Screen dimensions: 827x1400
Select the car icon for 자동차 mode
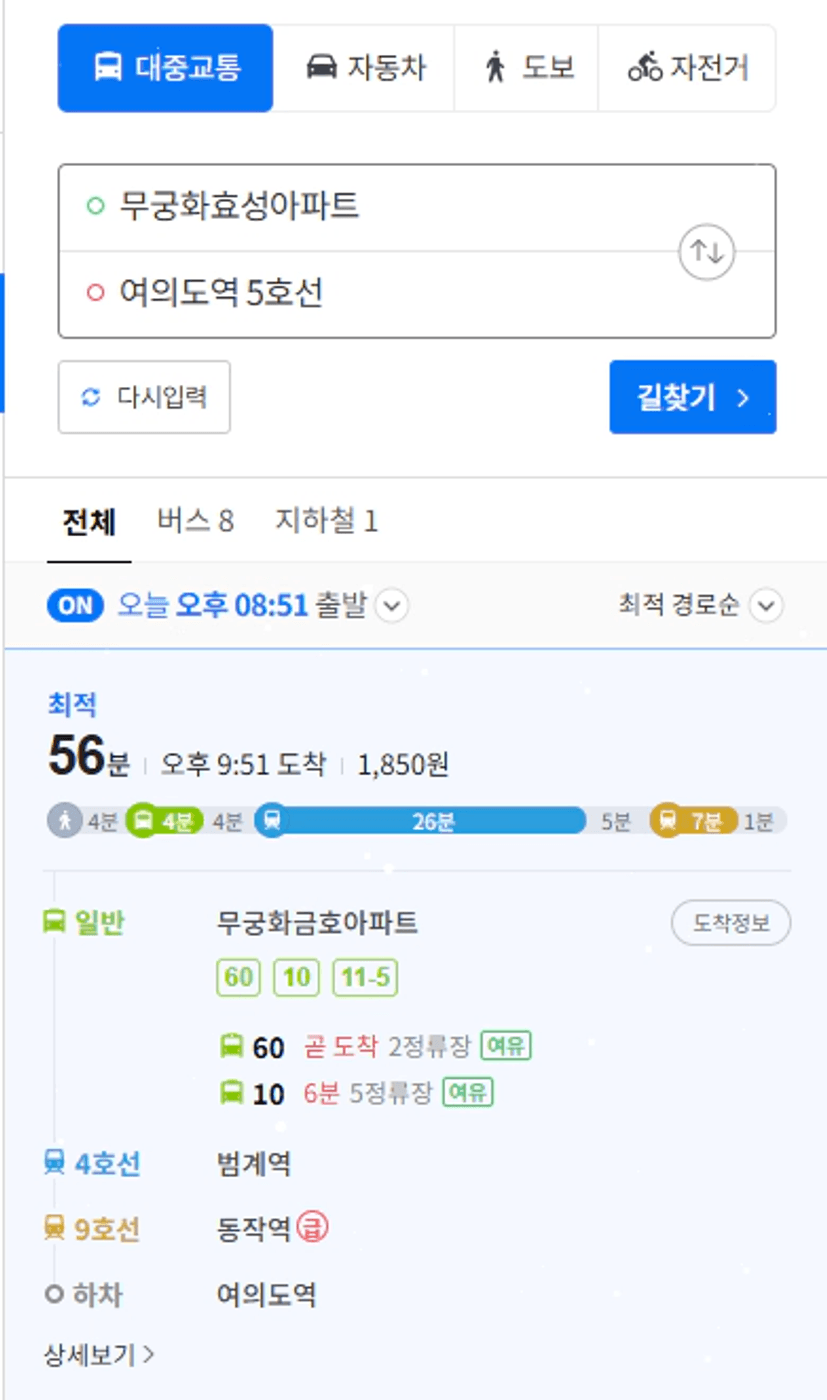point(321,67)
